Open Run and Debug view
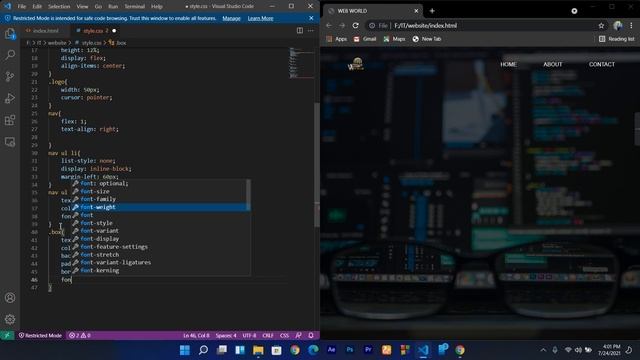Viewport: 640px width, 360px height. pyautogui.click(x=10, y=98)
